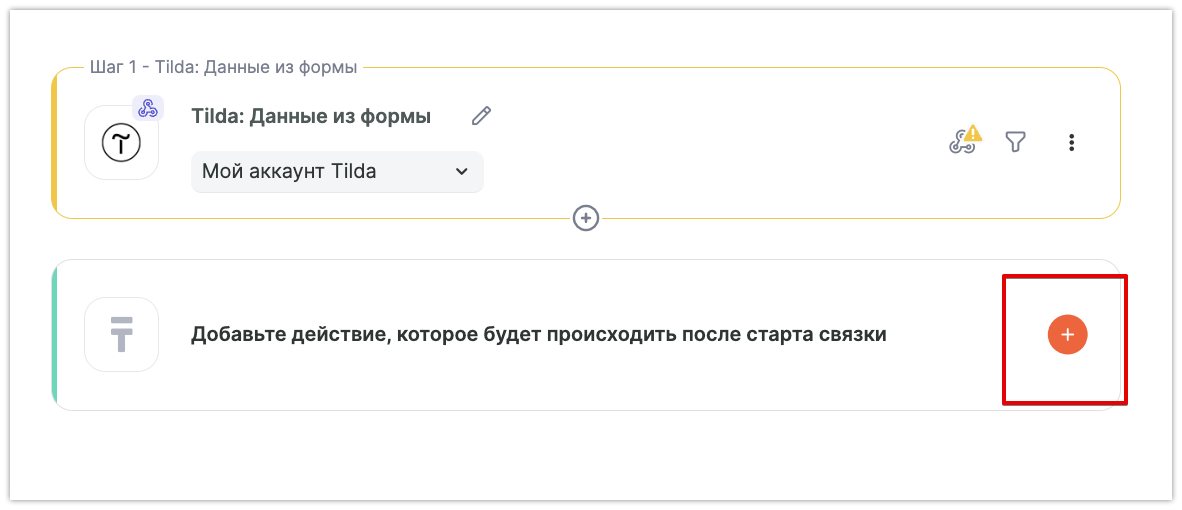Click the Tilda logo in step 1
1182x510 pixels.
pos(122,143)
